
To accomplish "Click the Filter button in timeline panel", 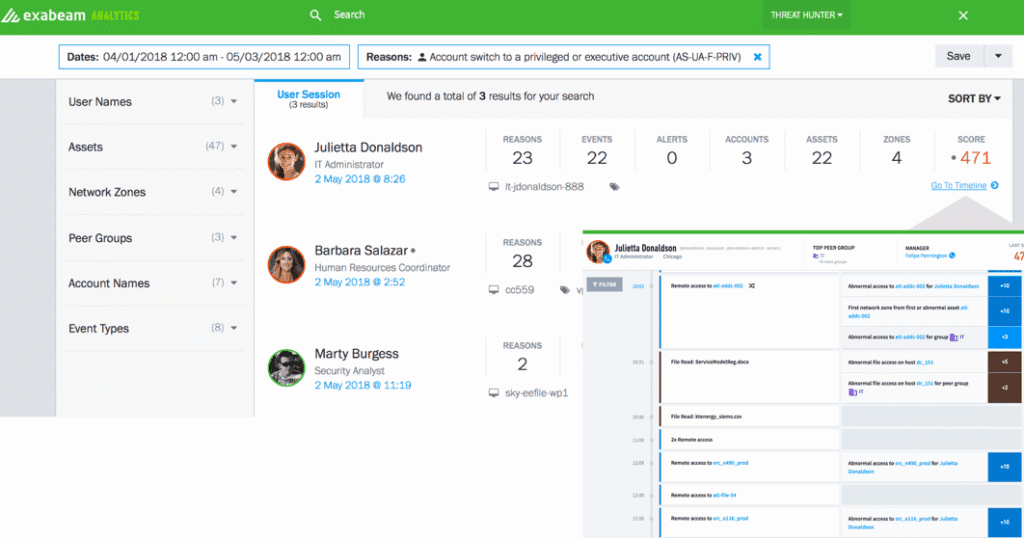I will point(604,285).
